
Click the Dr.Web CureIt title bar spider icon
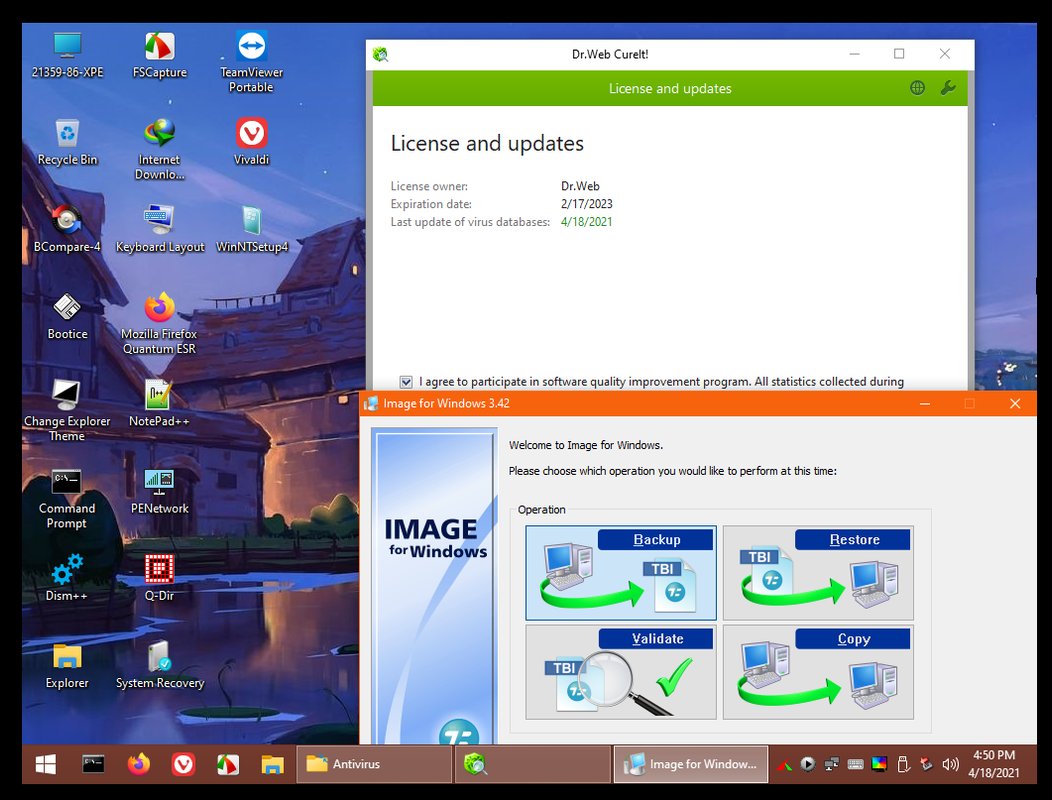380,54
